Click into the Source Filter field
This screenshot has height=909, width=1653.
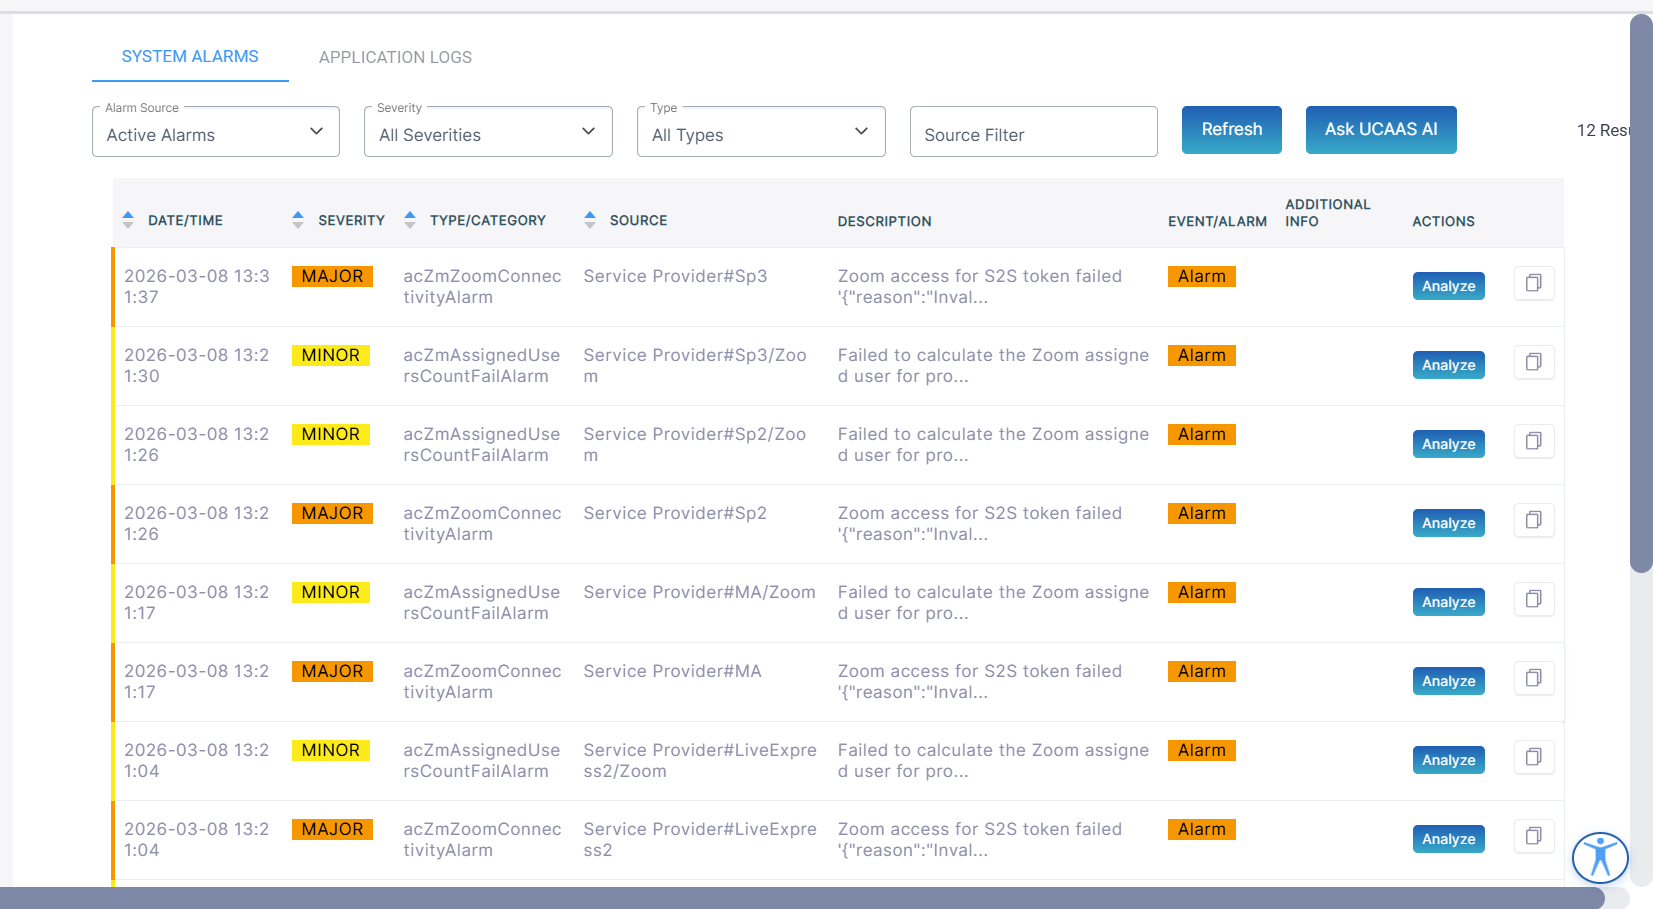pos(1033,133)
